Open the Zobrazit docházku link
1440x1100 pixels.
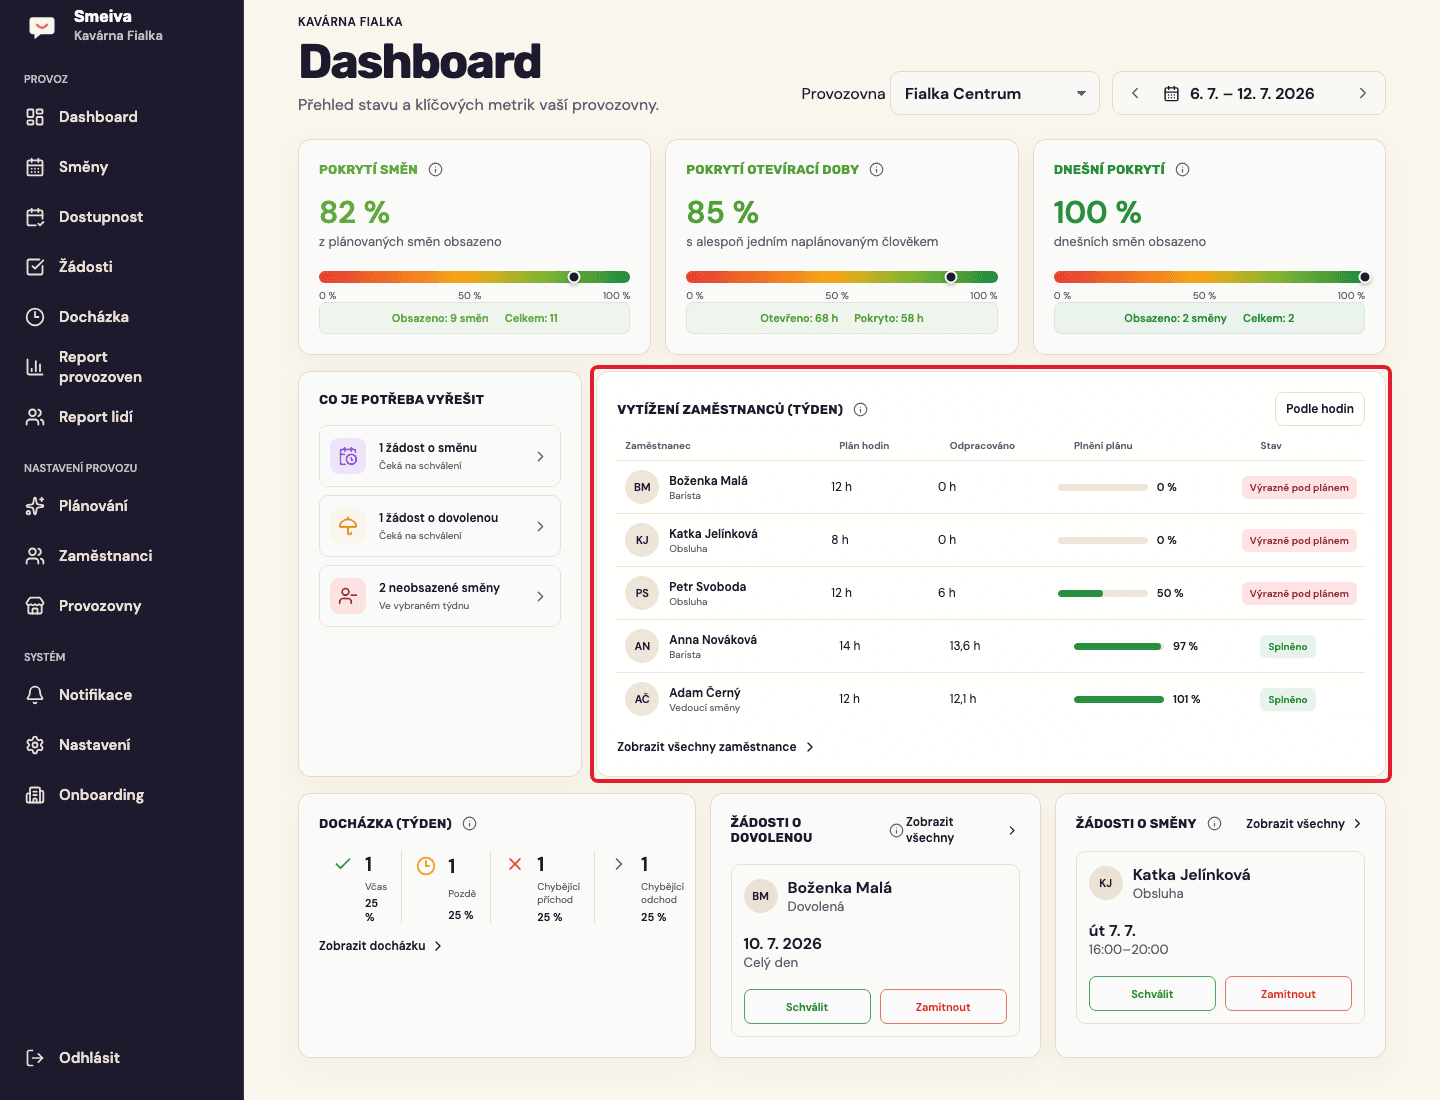click(x=380, y=946)
